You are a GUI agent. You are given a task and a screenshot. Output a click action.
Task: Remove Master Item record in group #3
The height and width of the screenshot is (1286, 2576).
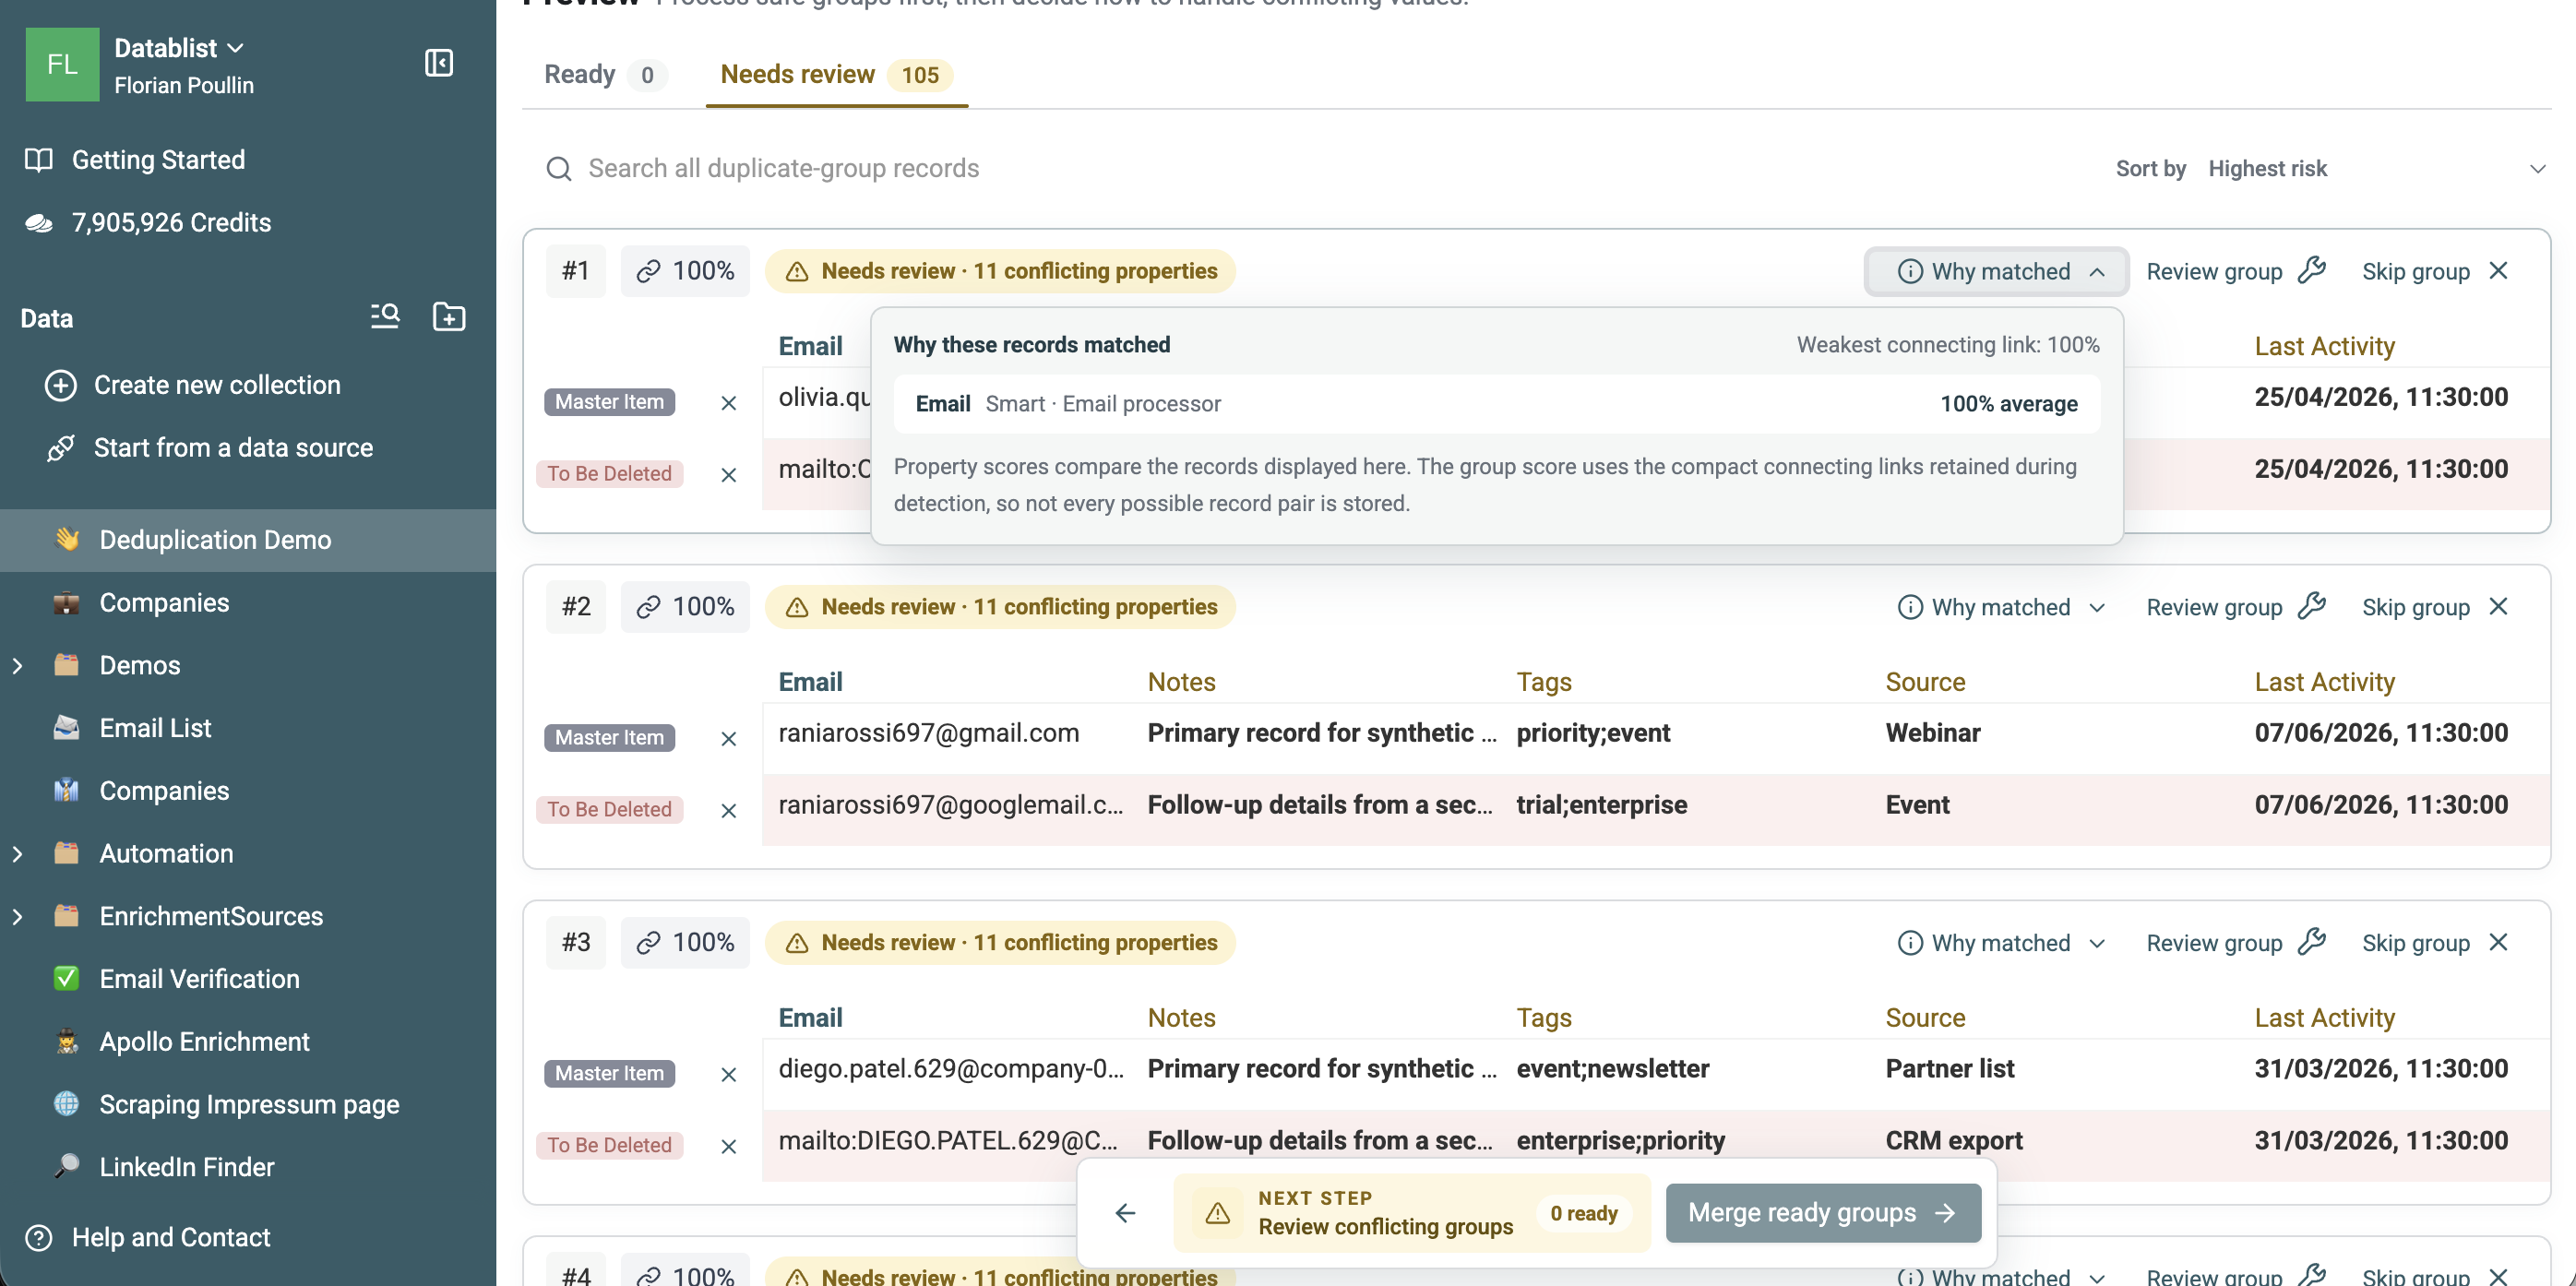pos(728,1075)
